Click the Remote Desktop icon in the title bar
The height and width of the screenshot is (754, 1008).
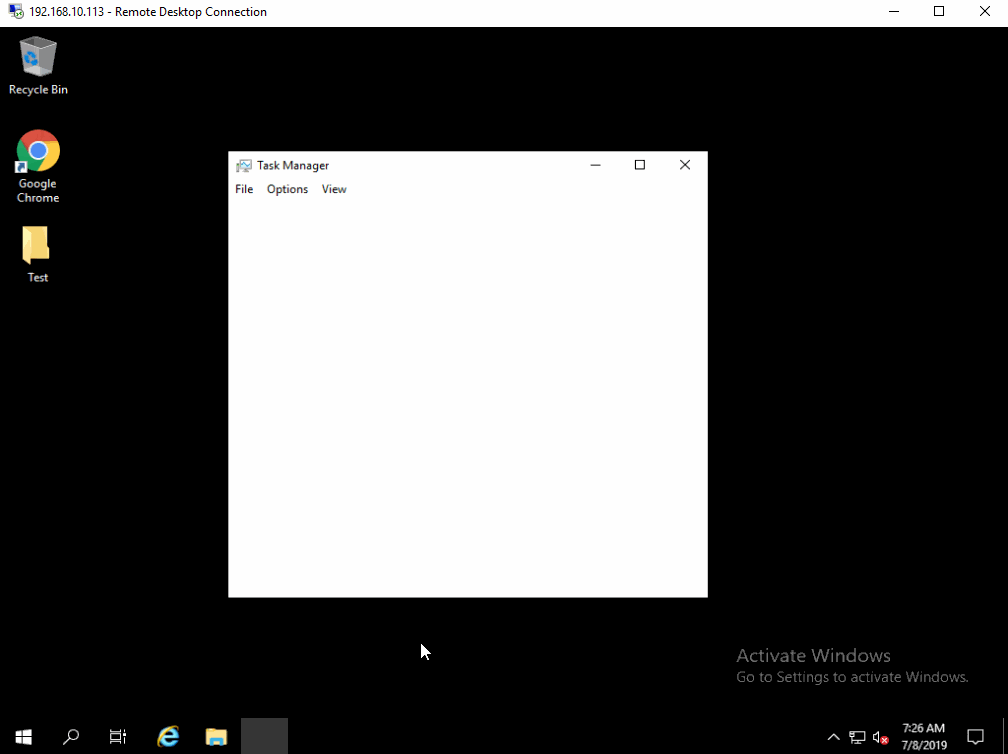pos(12,11)
